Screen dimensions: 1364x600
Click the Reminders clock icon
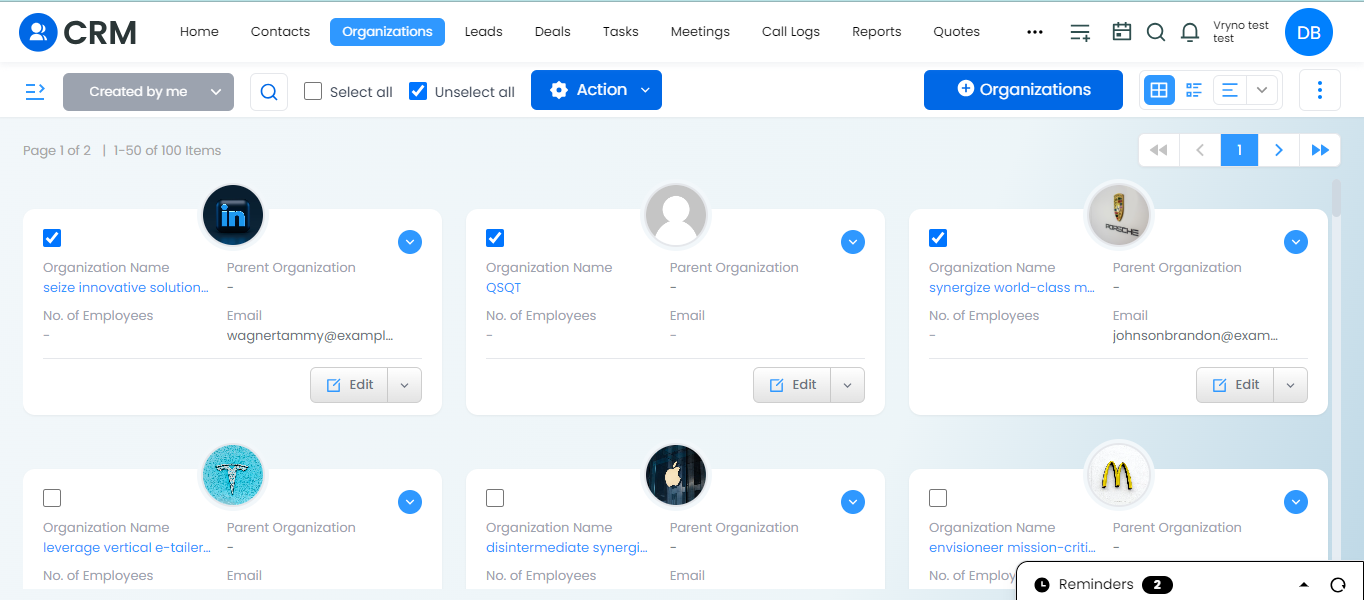click(1042, 585)
